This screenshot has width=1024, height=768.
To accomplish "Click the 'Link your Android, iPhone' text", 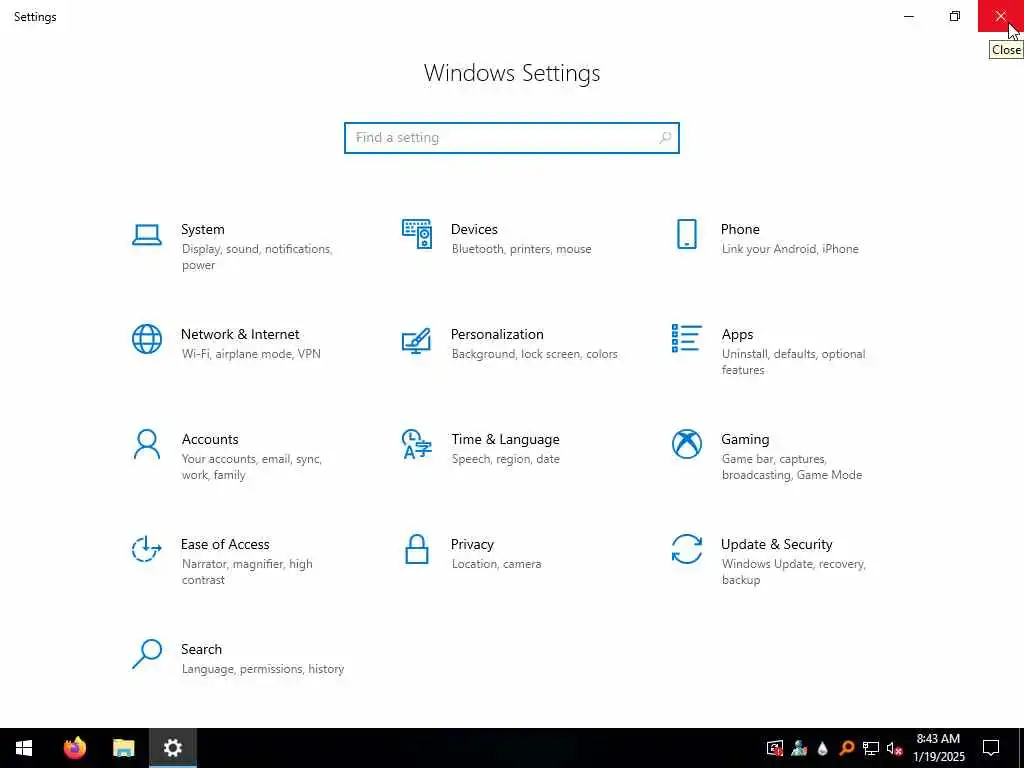I will [790, 249].
